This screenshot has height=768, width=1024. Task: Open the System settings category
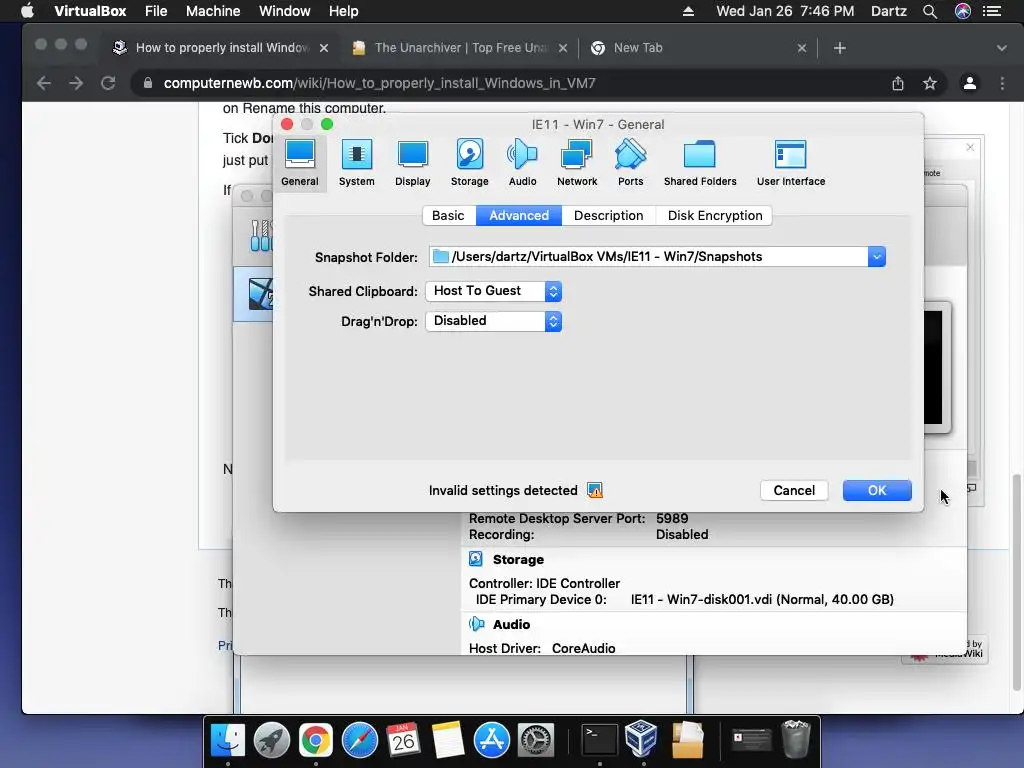pos(357,163)
